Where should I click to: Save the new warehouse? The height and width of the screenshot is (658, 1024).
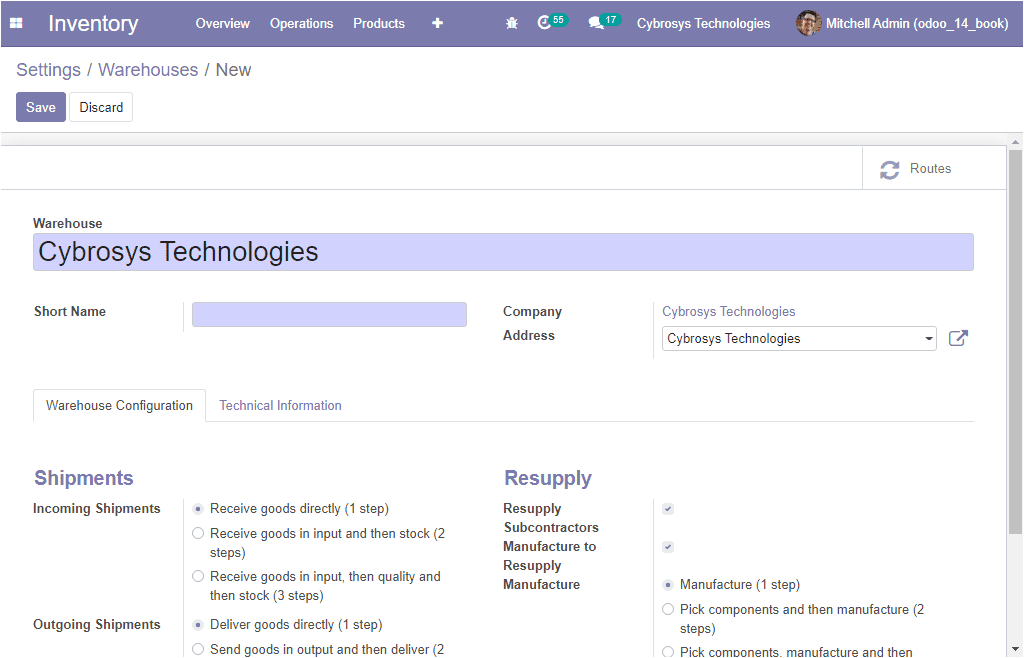pyautogui.click(x=40, y=107)
